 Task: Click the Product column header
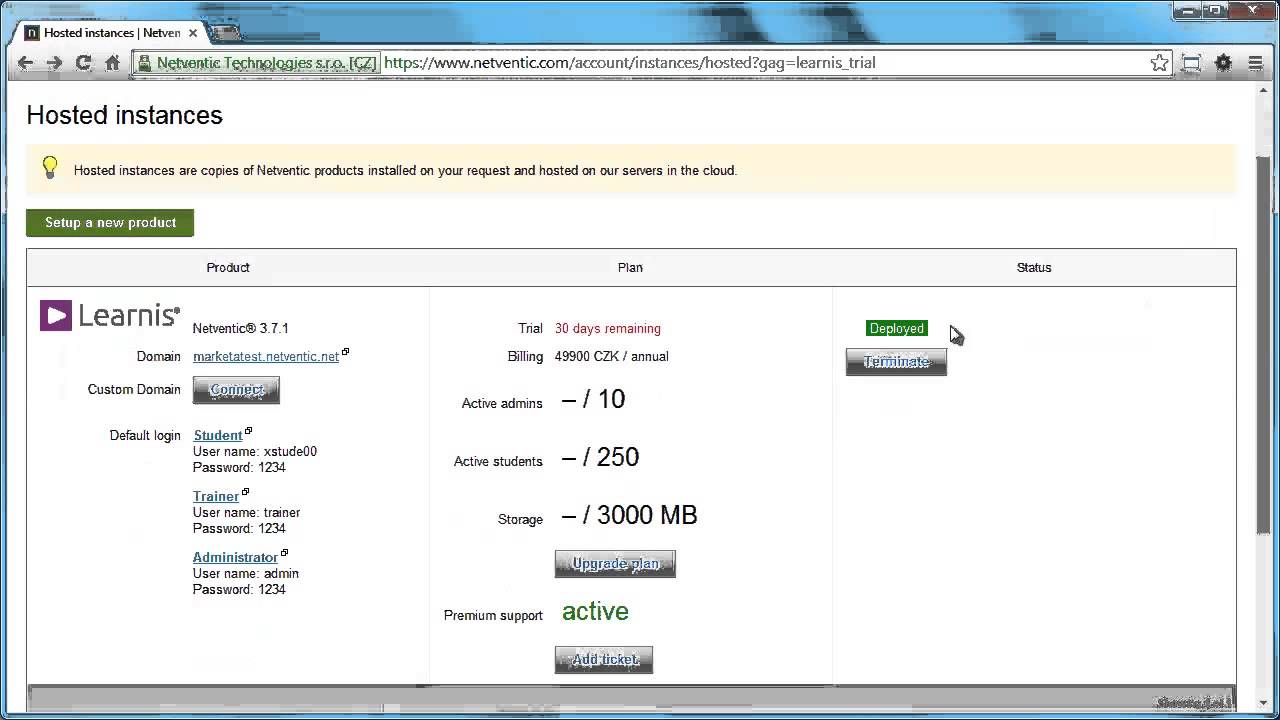(x=228, y=268)
